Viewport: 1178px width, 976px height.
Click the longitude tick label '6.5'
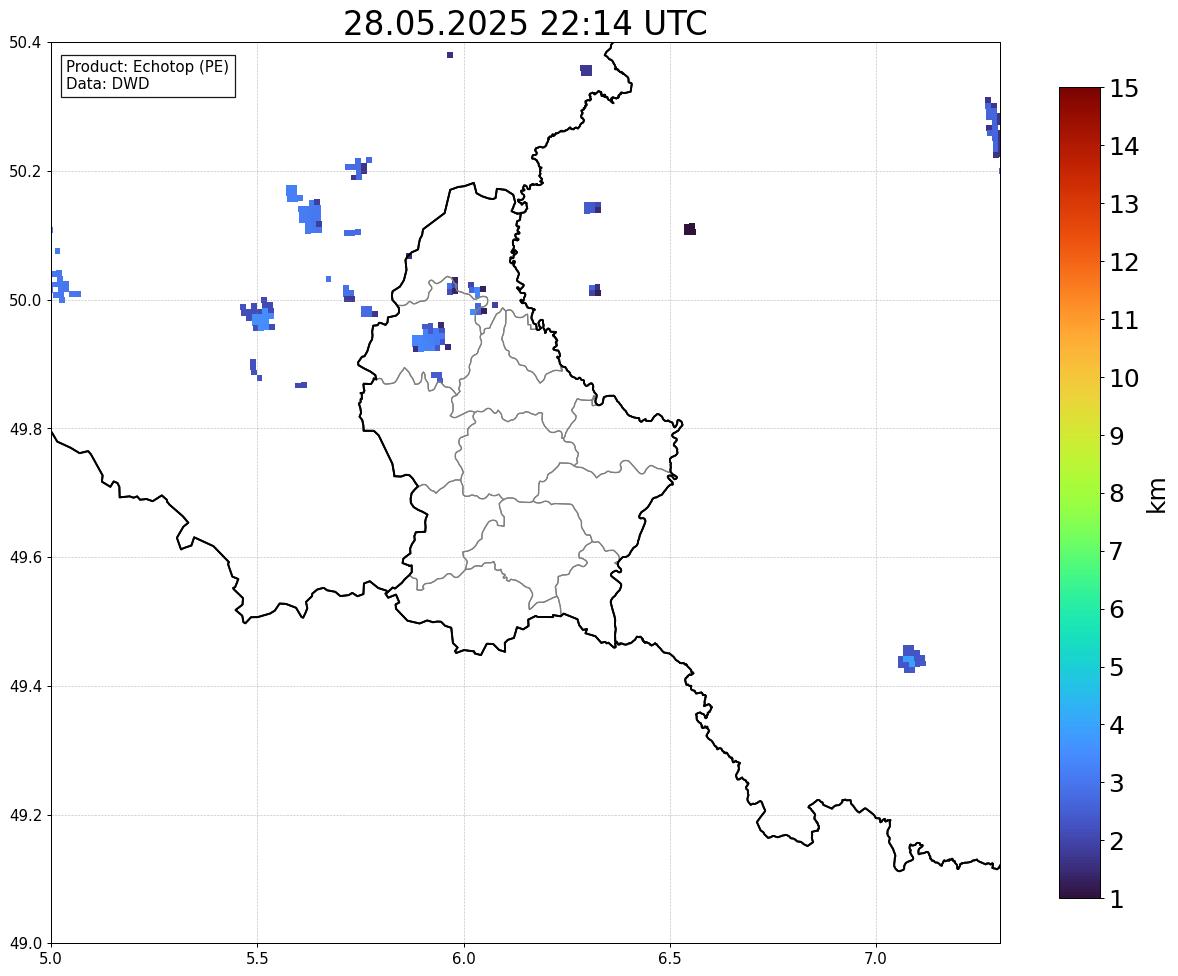tap(670, 959)
